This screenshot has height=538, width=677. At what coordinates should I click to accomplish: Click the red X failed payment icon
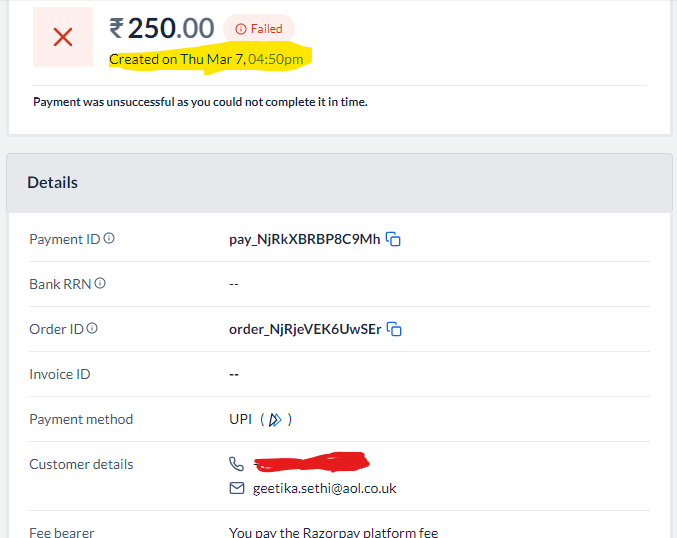(63, 37)
